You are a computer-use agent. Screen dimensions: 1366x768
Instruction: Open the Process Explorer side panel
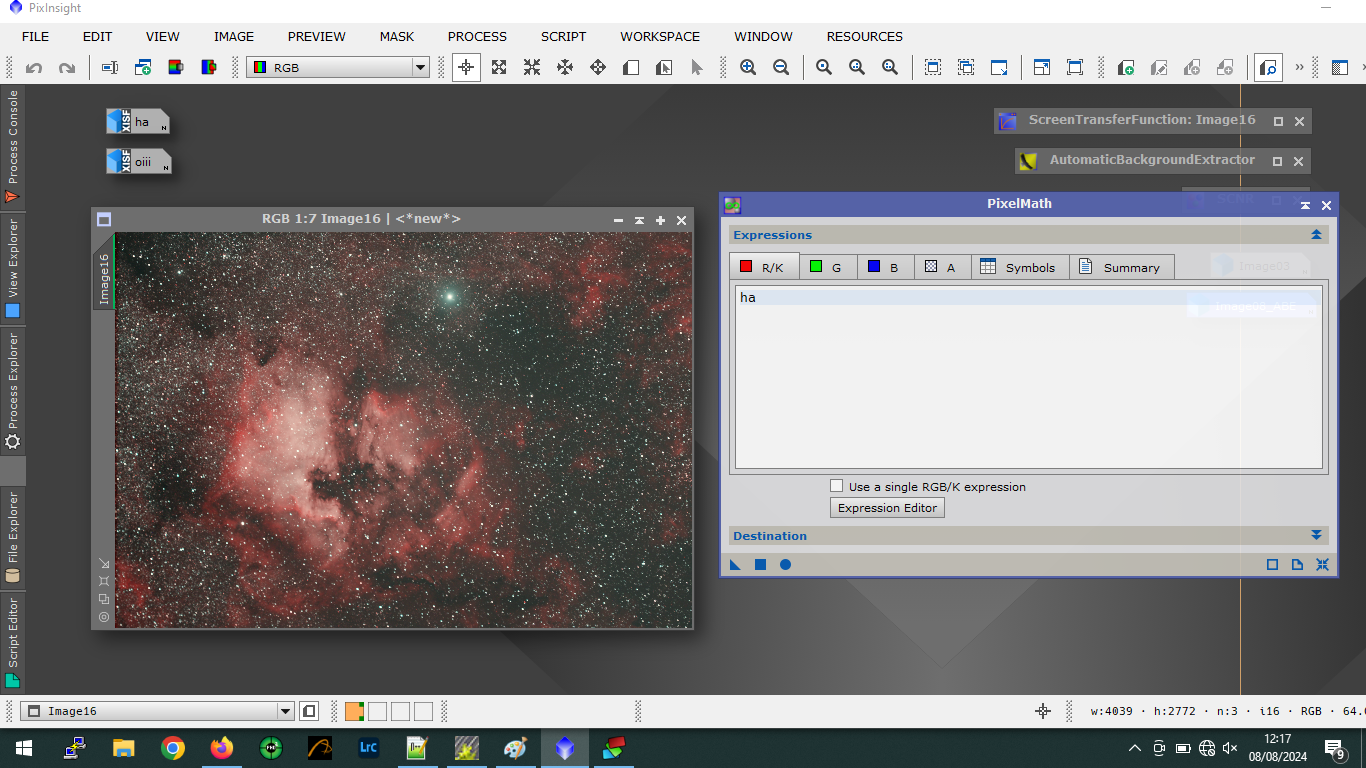(x=13, y=391)
